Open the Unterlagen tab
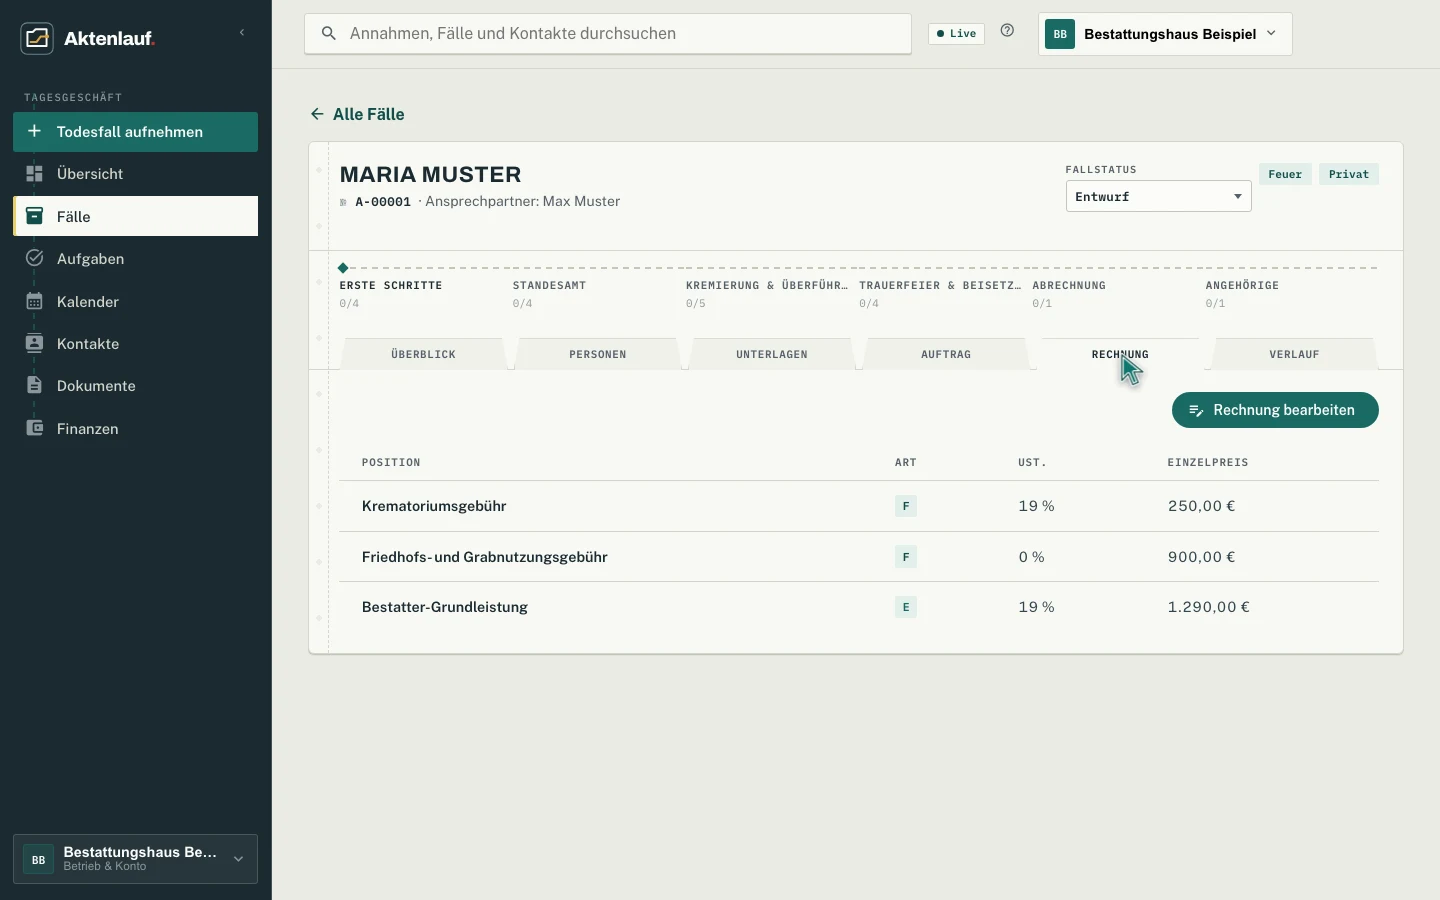This screenshot has width=1440, height=900. click(772, 354)
